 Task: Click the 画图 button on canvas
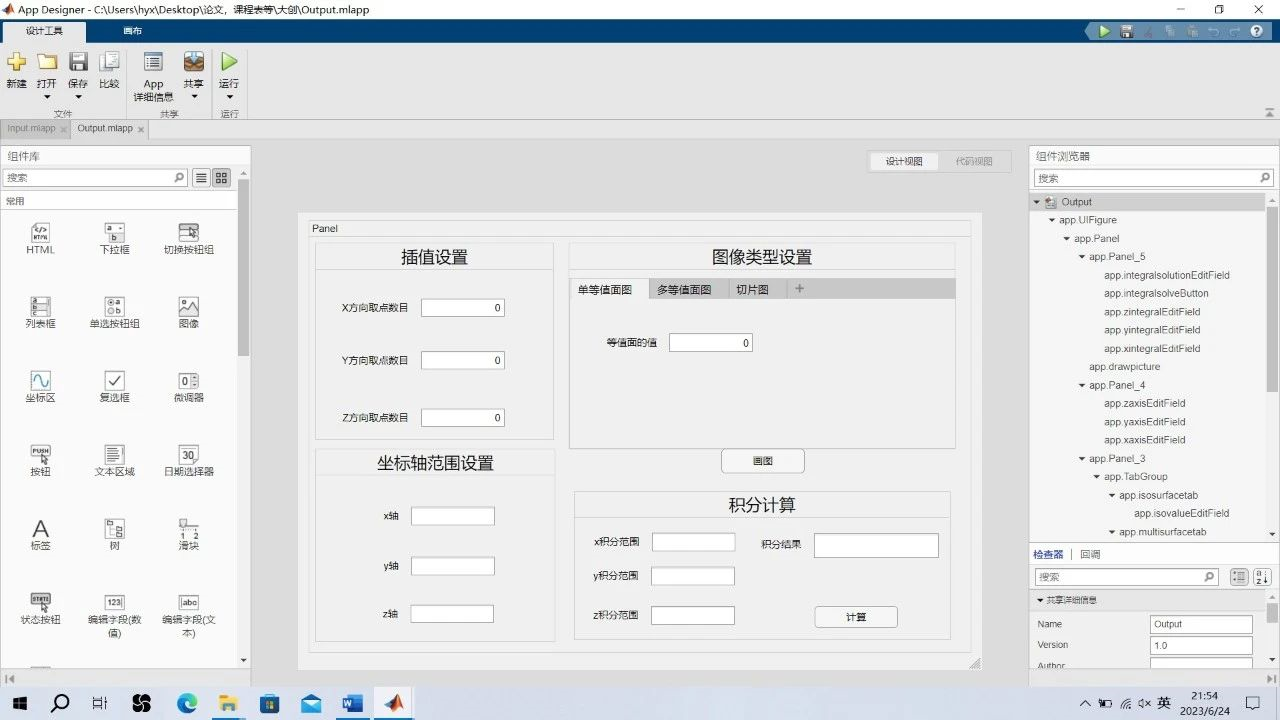[x=762, y=461]
